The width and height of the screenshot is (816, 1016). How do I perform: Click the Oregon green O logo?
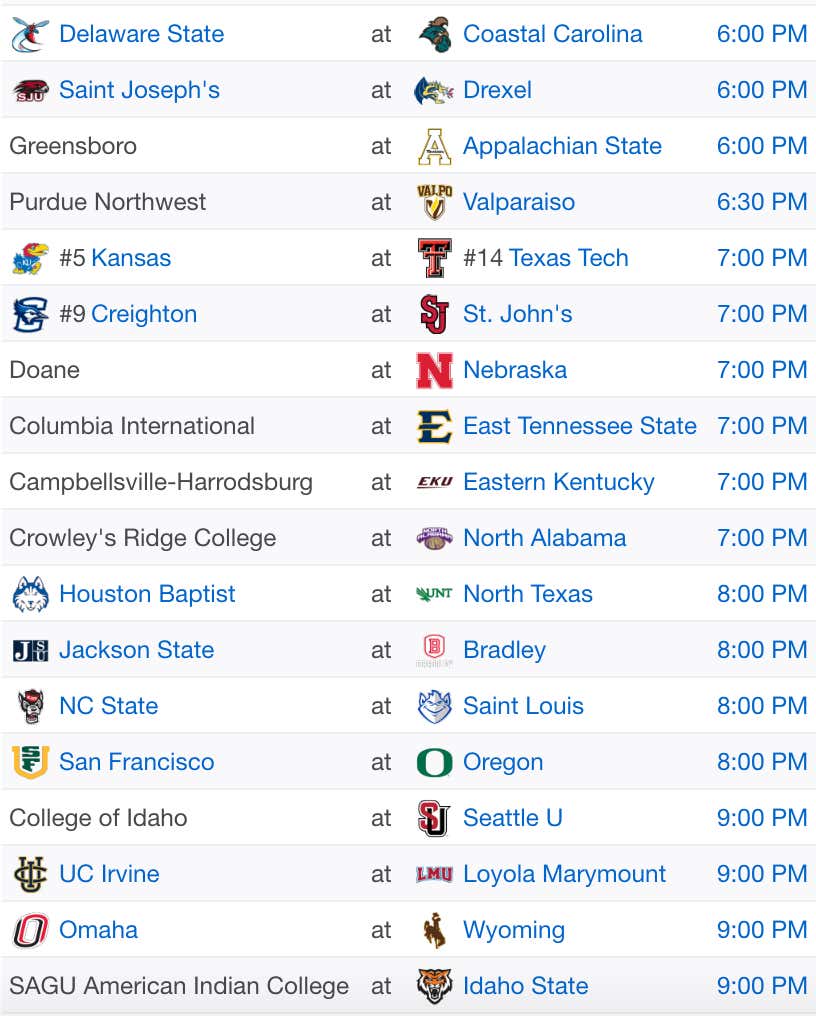(434, 763)
